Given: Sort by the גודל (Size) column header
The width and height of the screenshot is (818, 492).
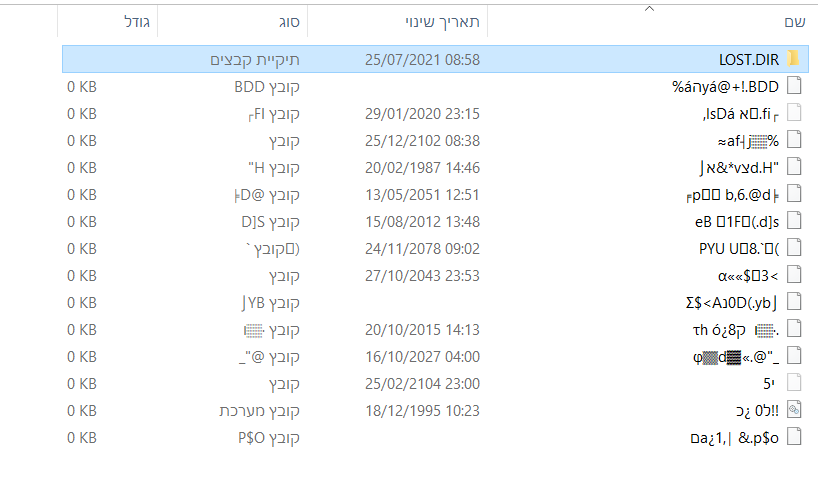Looking at the screenshot, I should click(x=135, y=21).
